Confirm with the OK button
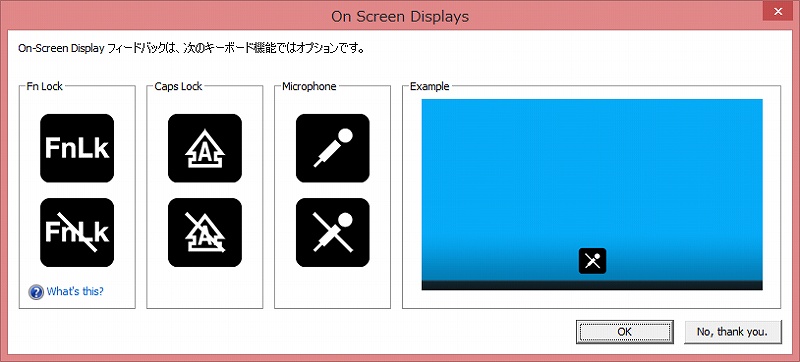 624,331
